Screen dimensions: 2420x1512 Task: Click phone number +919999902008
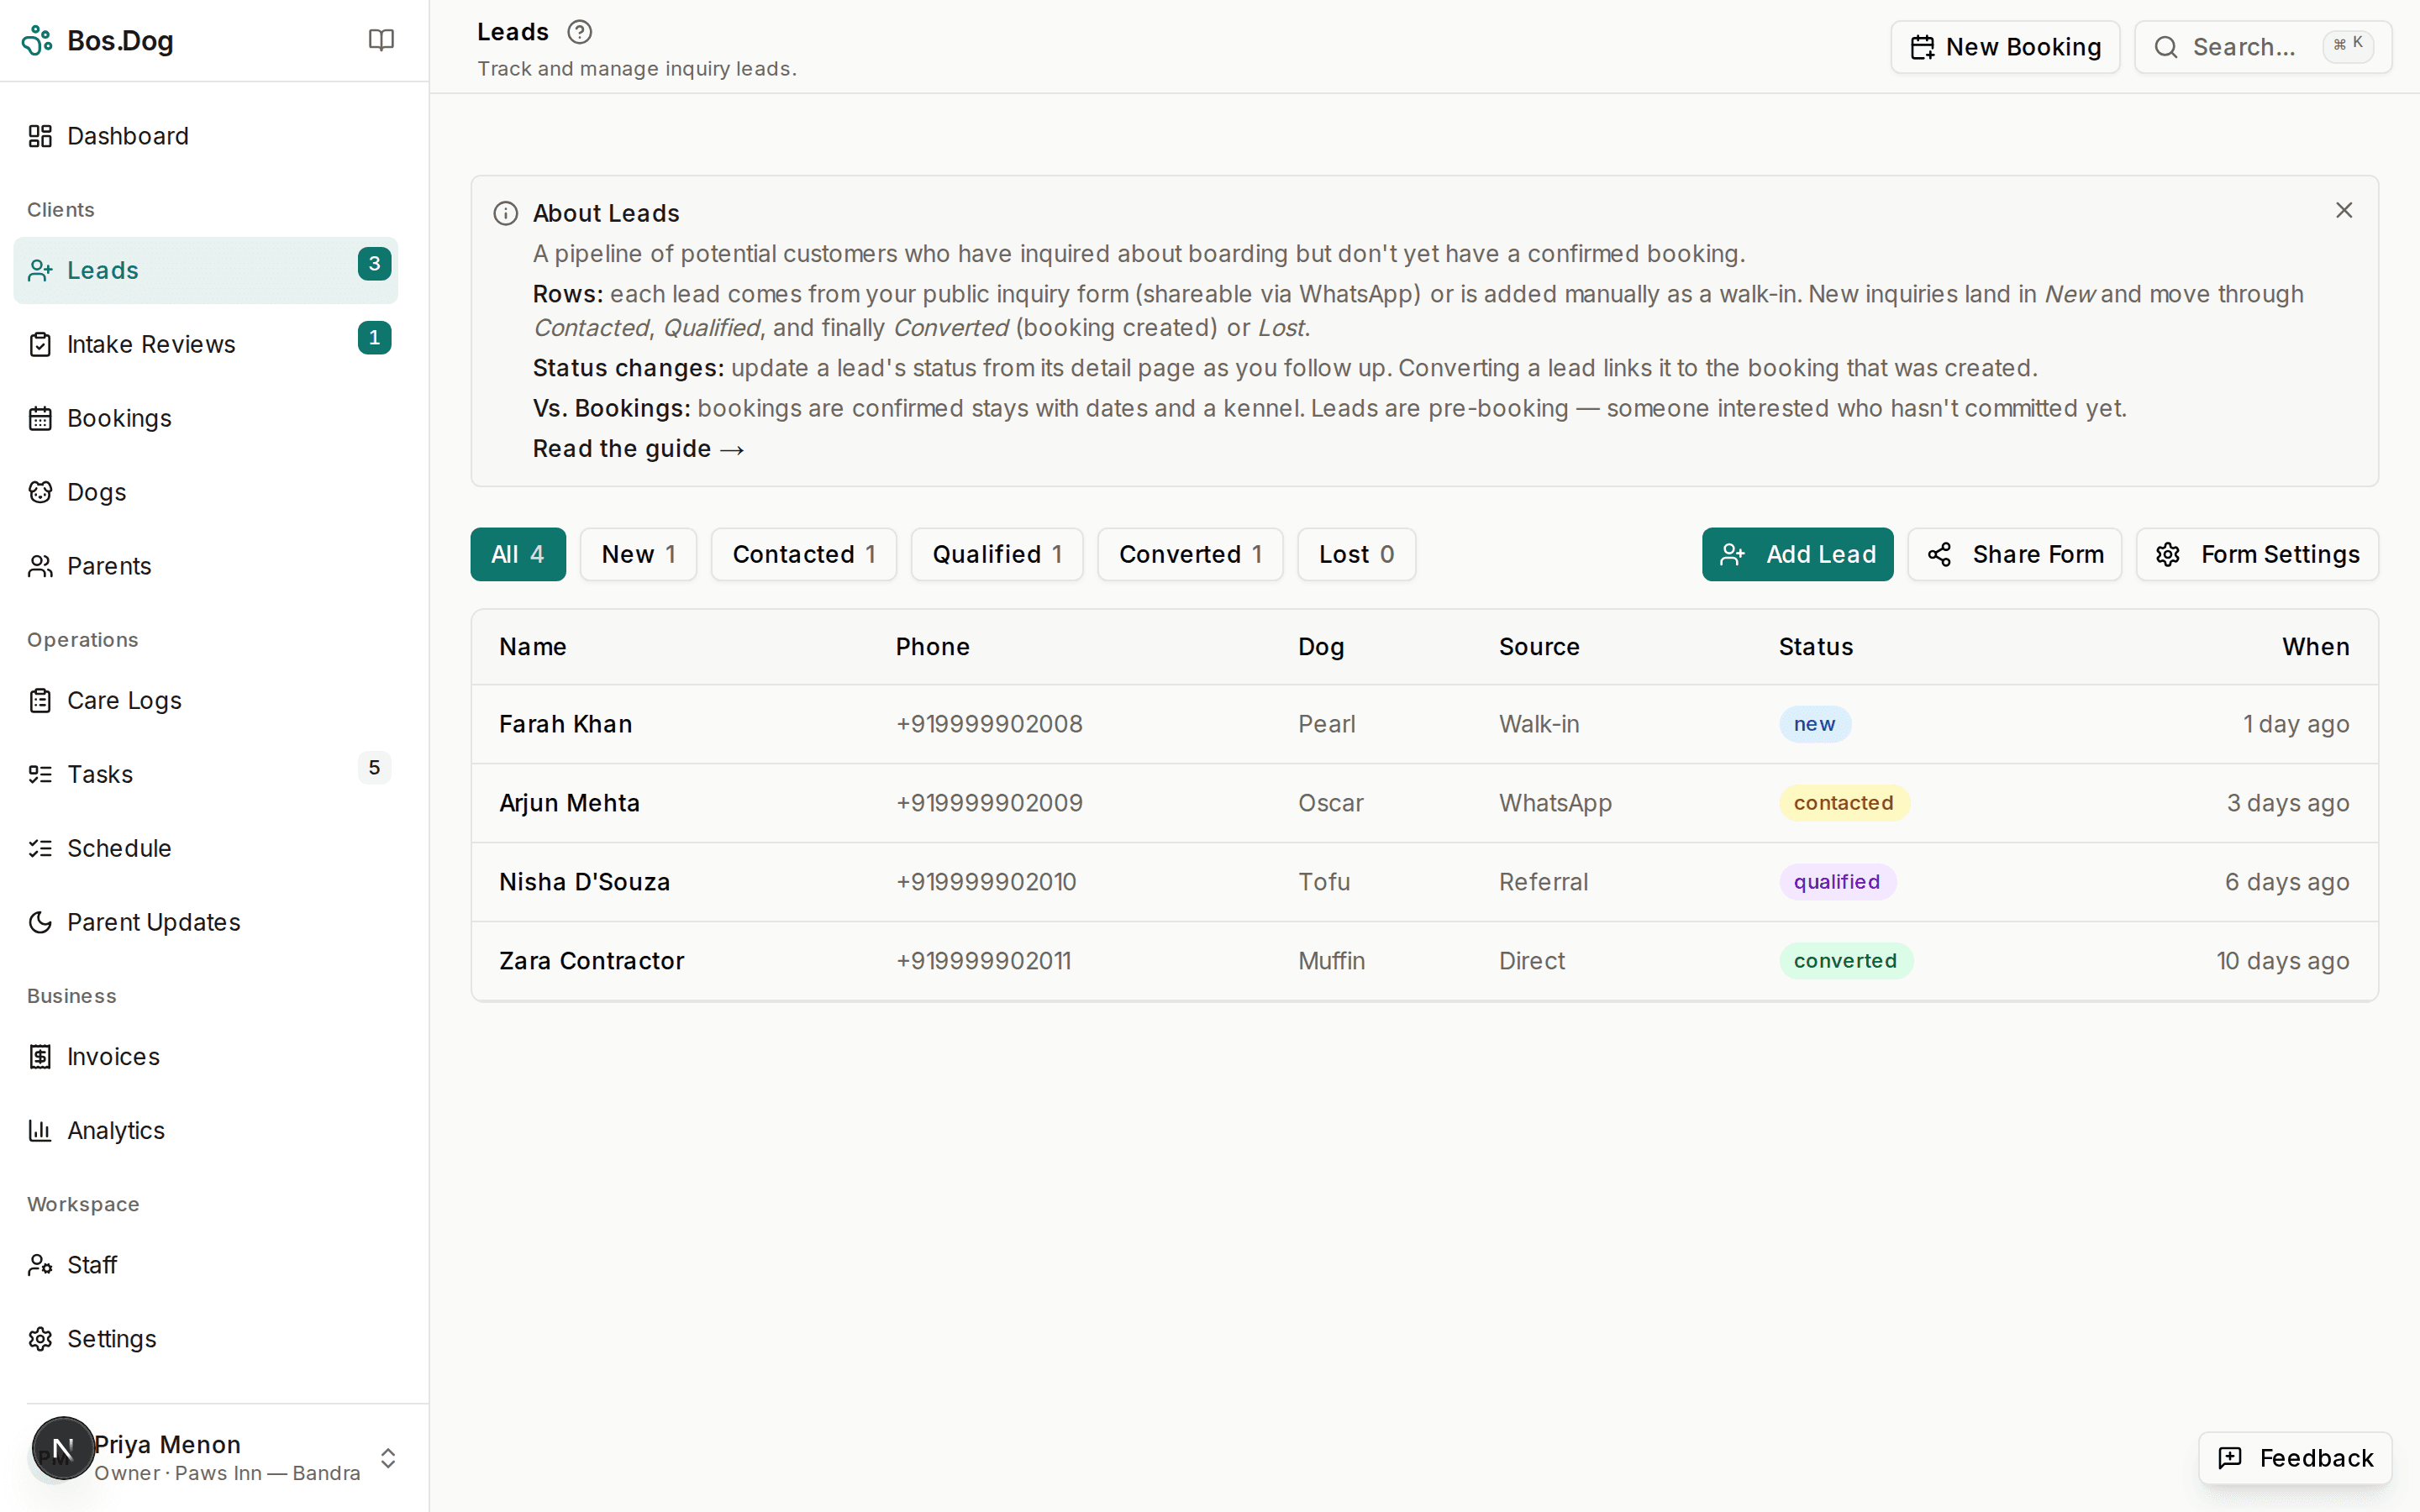point(989,724)
